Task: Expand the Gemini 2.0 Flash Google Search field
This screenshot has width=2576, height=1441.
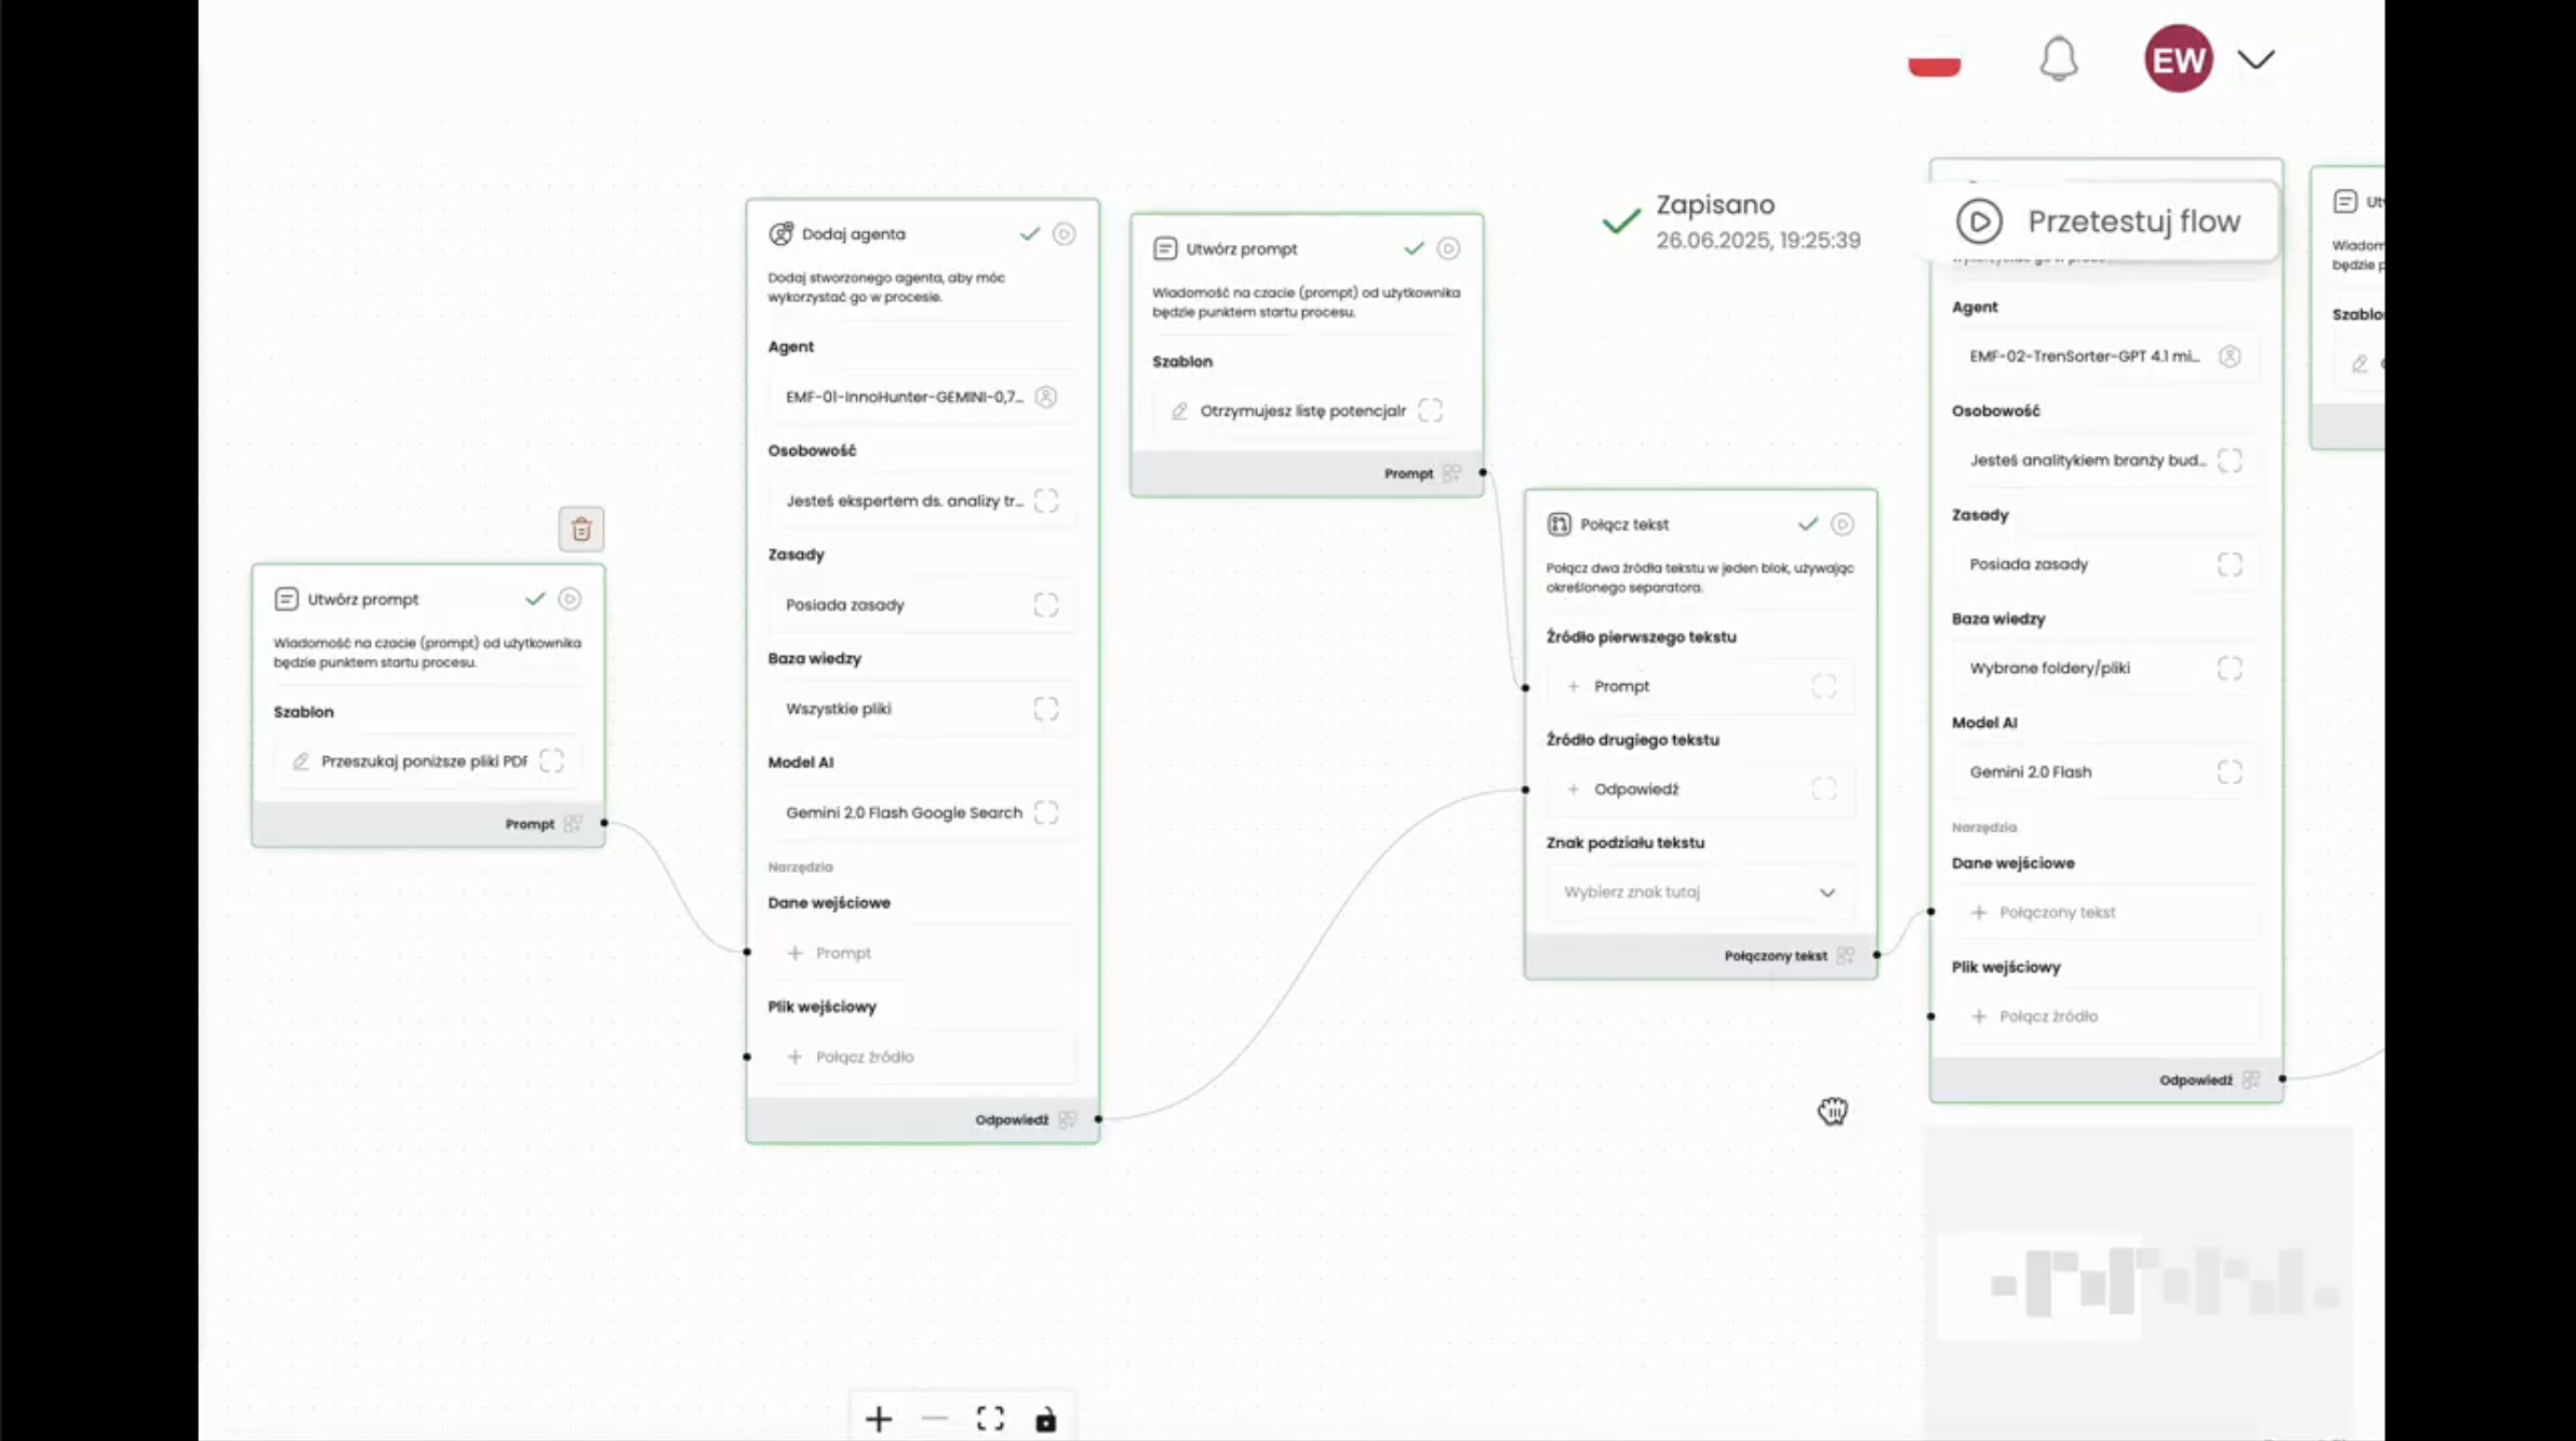Action: tap(1046, 813)
